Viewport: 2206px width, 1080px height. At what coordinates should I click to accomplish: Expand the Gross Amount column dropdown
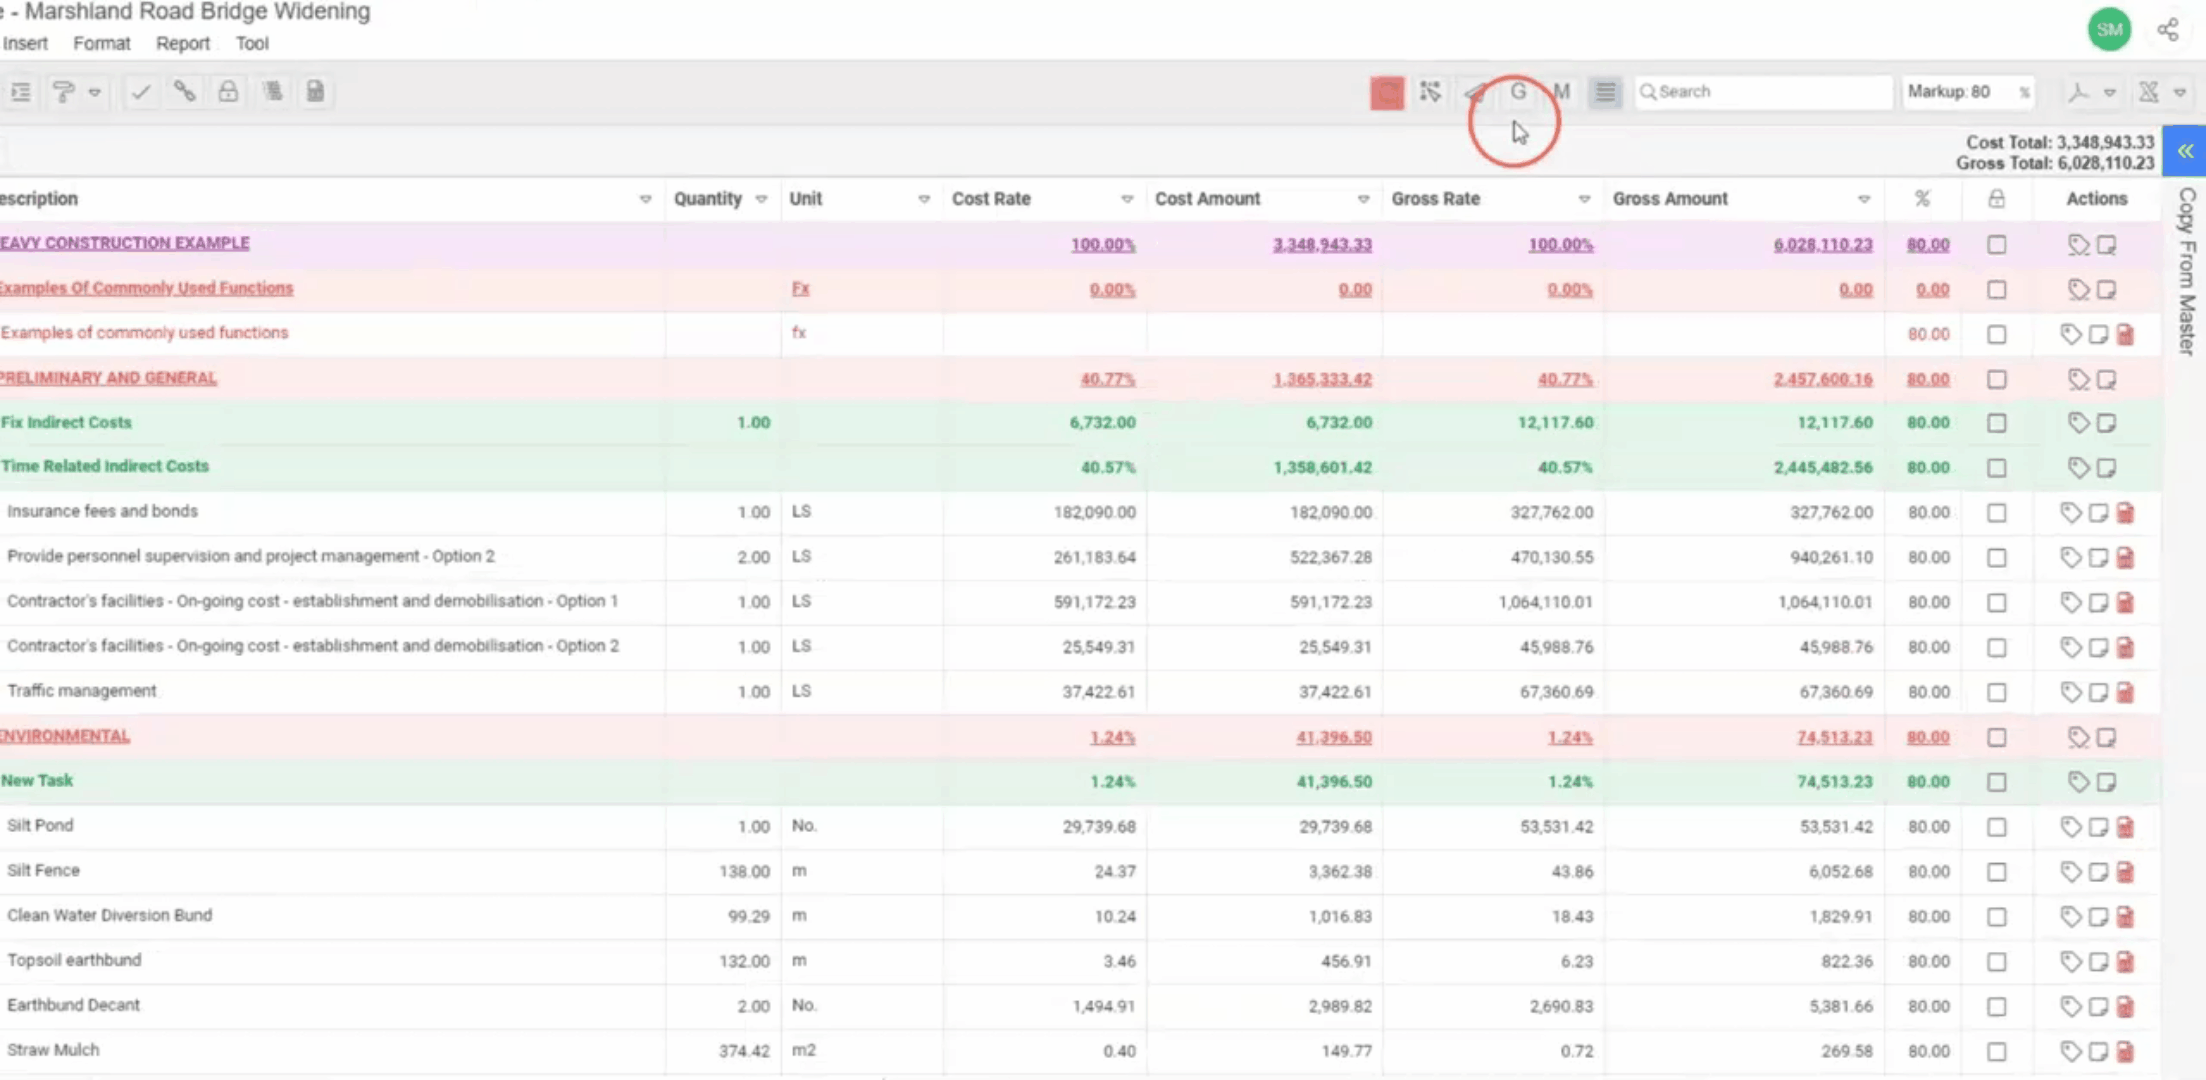pyautogui.click(x=1864, y=199)
